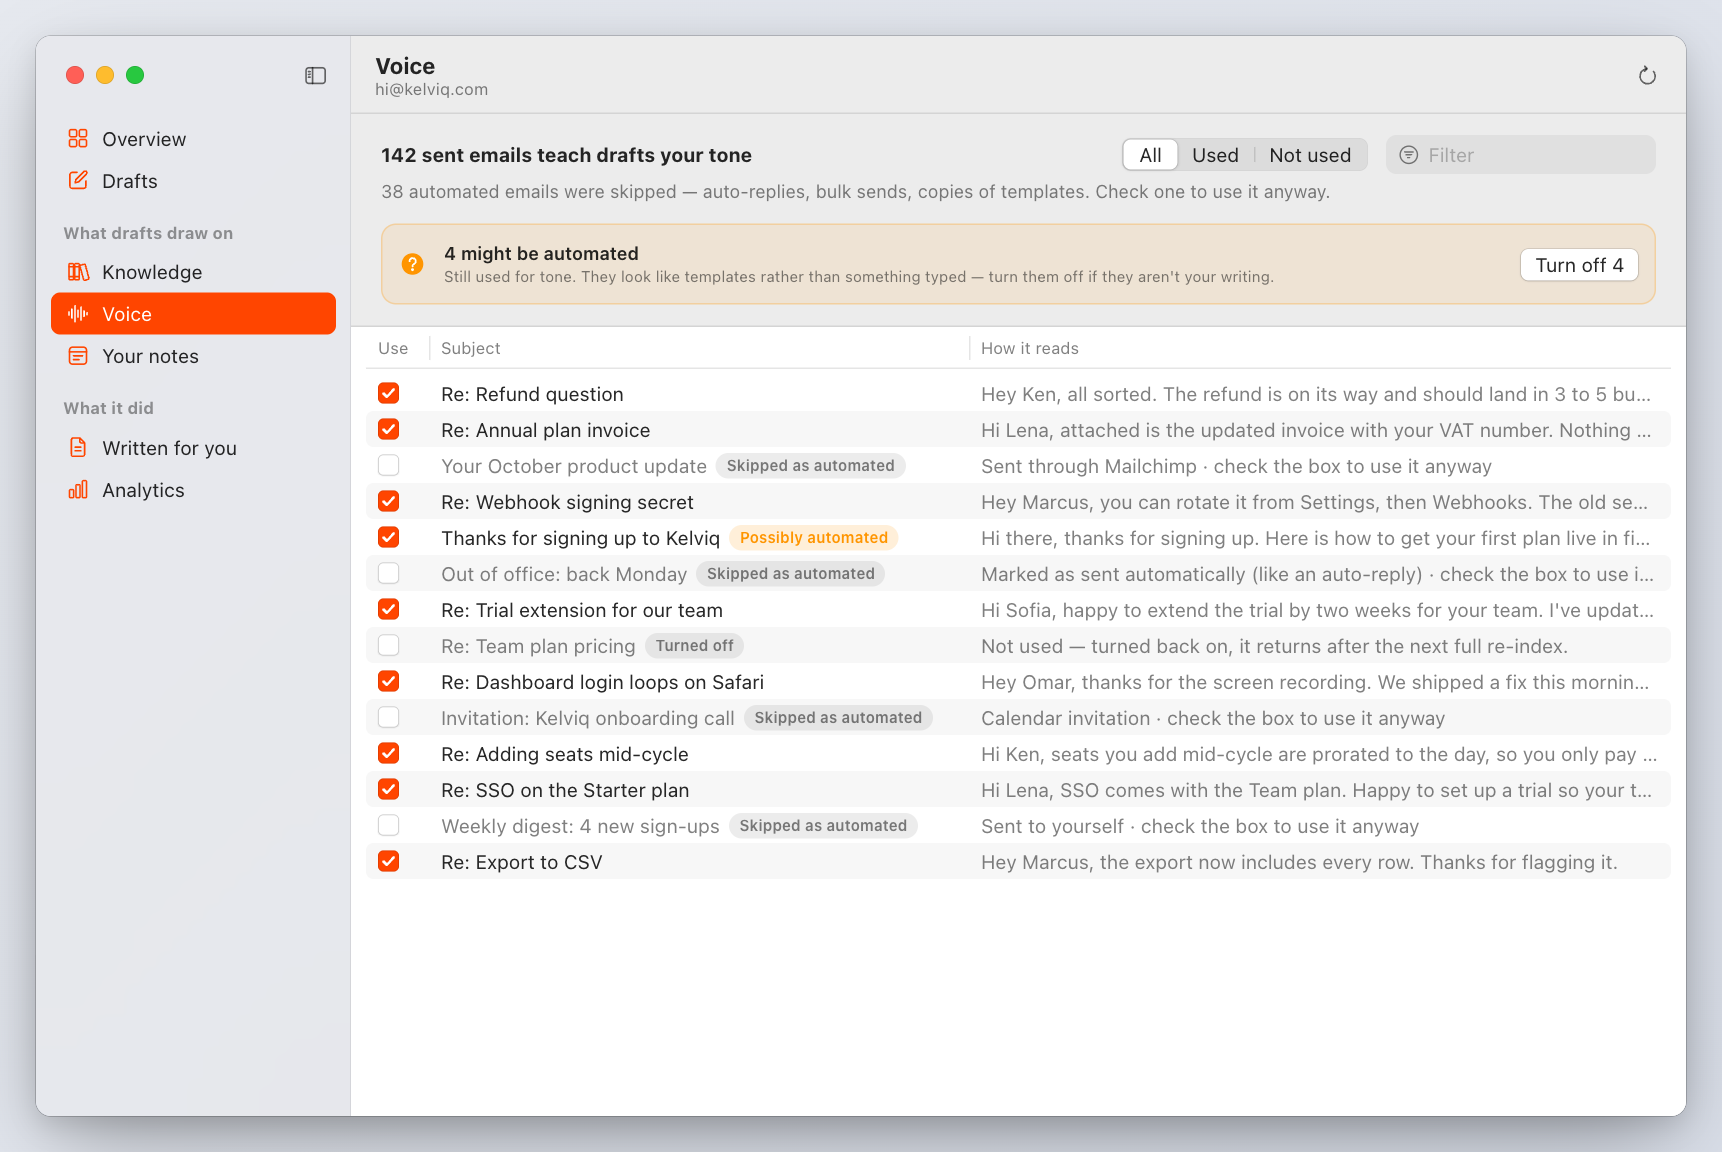Uncheck 'Thanks for signing up to Kelviq' checkbox
Image resolution: width=1722 pixels, height=1152 pixels.
[x=389, y=538]
